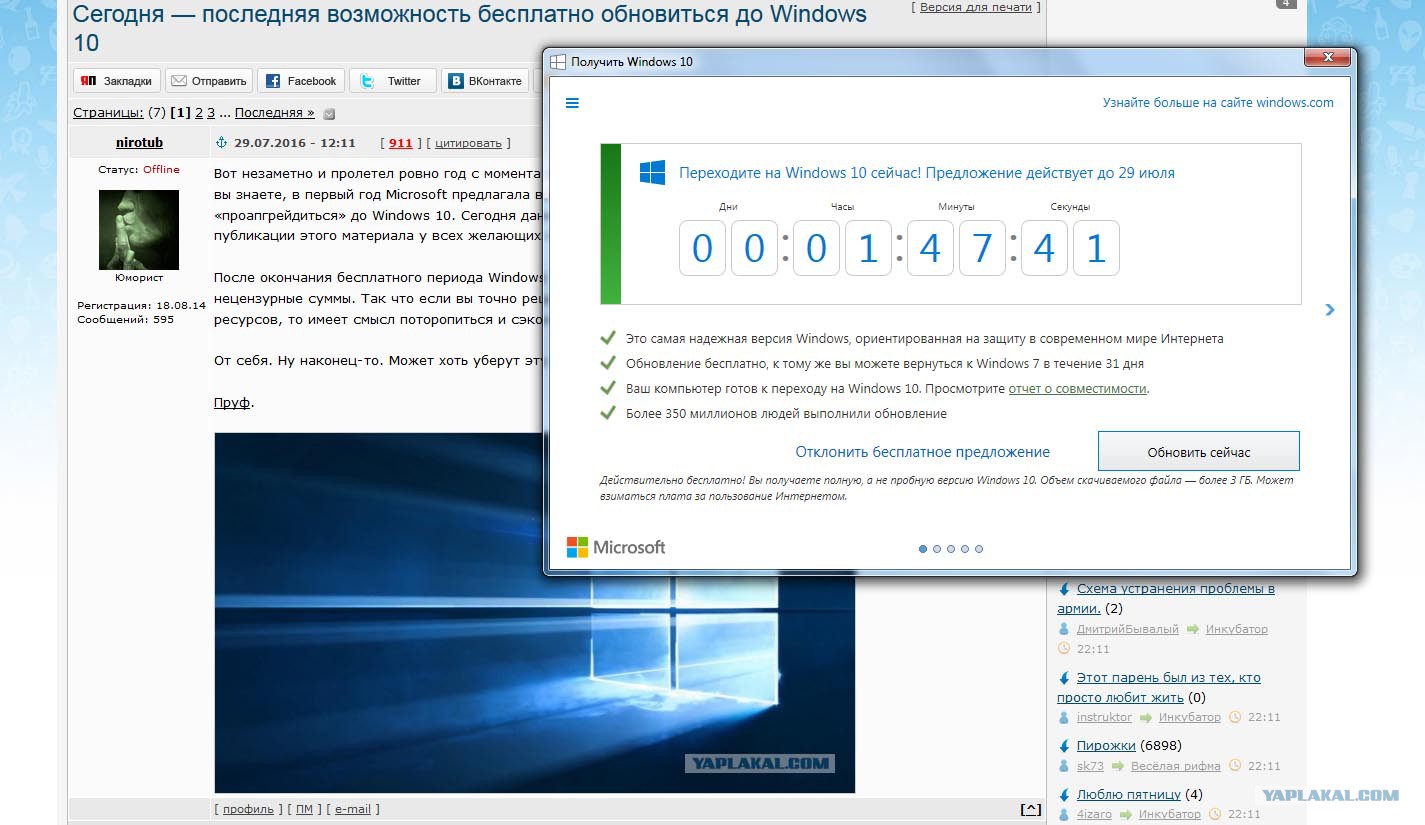Click the blue arrow icon beside 'Этот парень был'
The height and width of the screenshot is (825, 1425).
click(1065, 678)
